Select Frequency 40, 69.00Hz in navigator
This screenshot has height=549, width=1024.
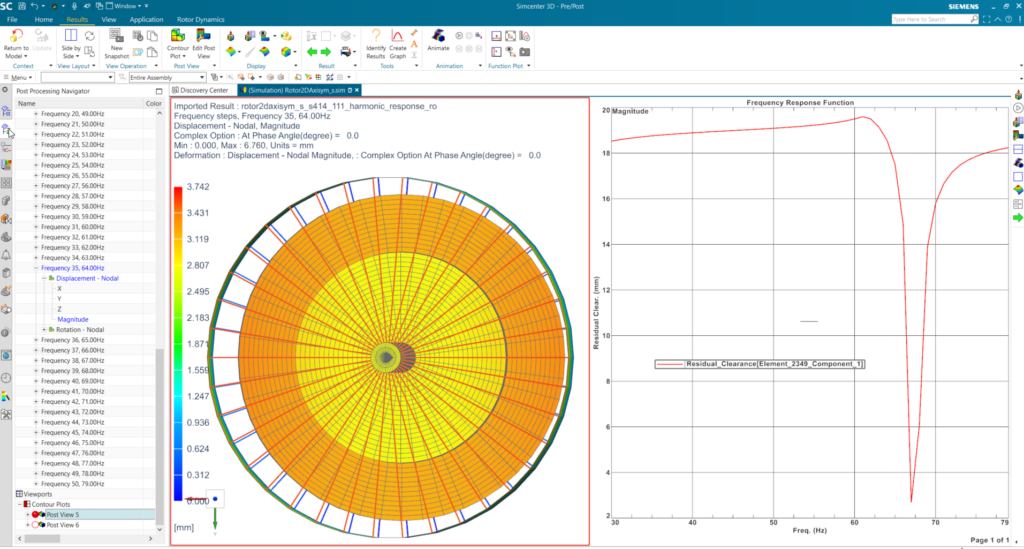74,381
